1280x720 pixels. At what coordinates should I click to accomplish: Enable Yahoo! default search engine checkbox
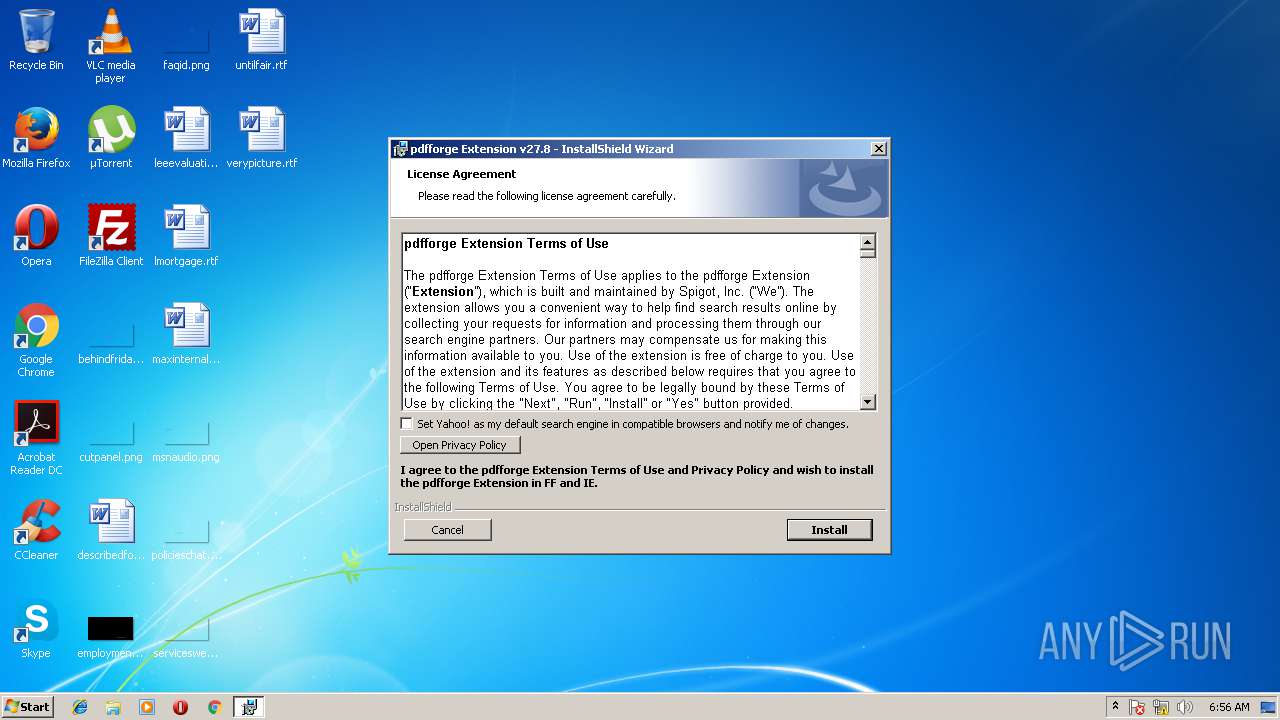(x=407, y=424)
